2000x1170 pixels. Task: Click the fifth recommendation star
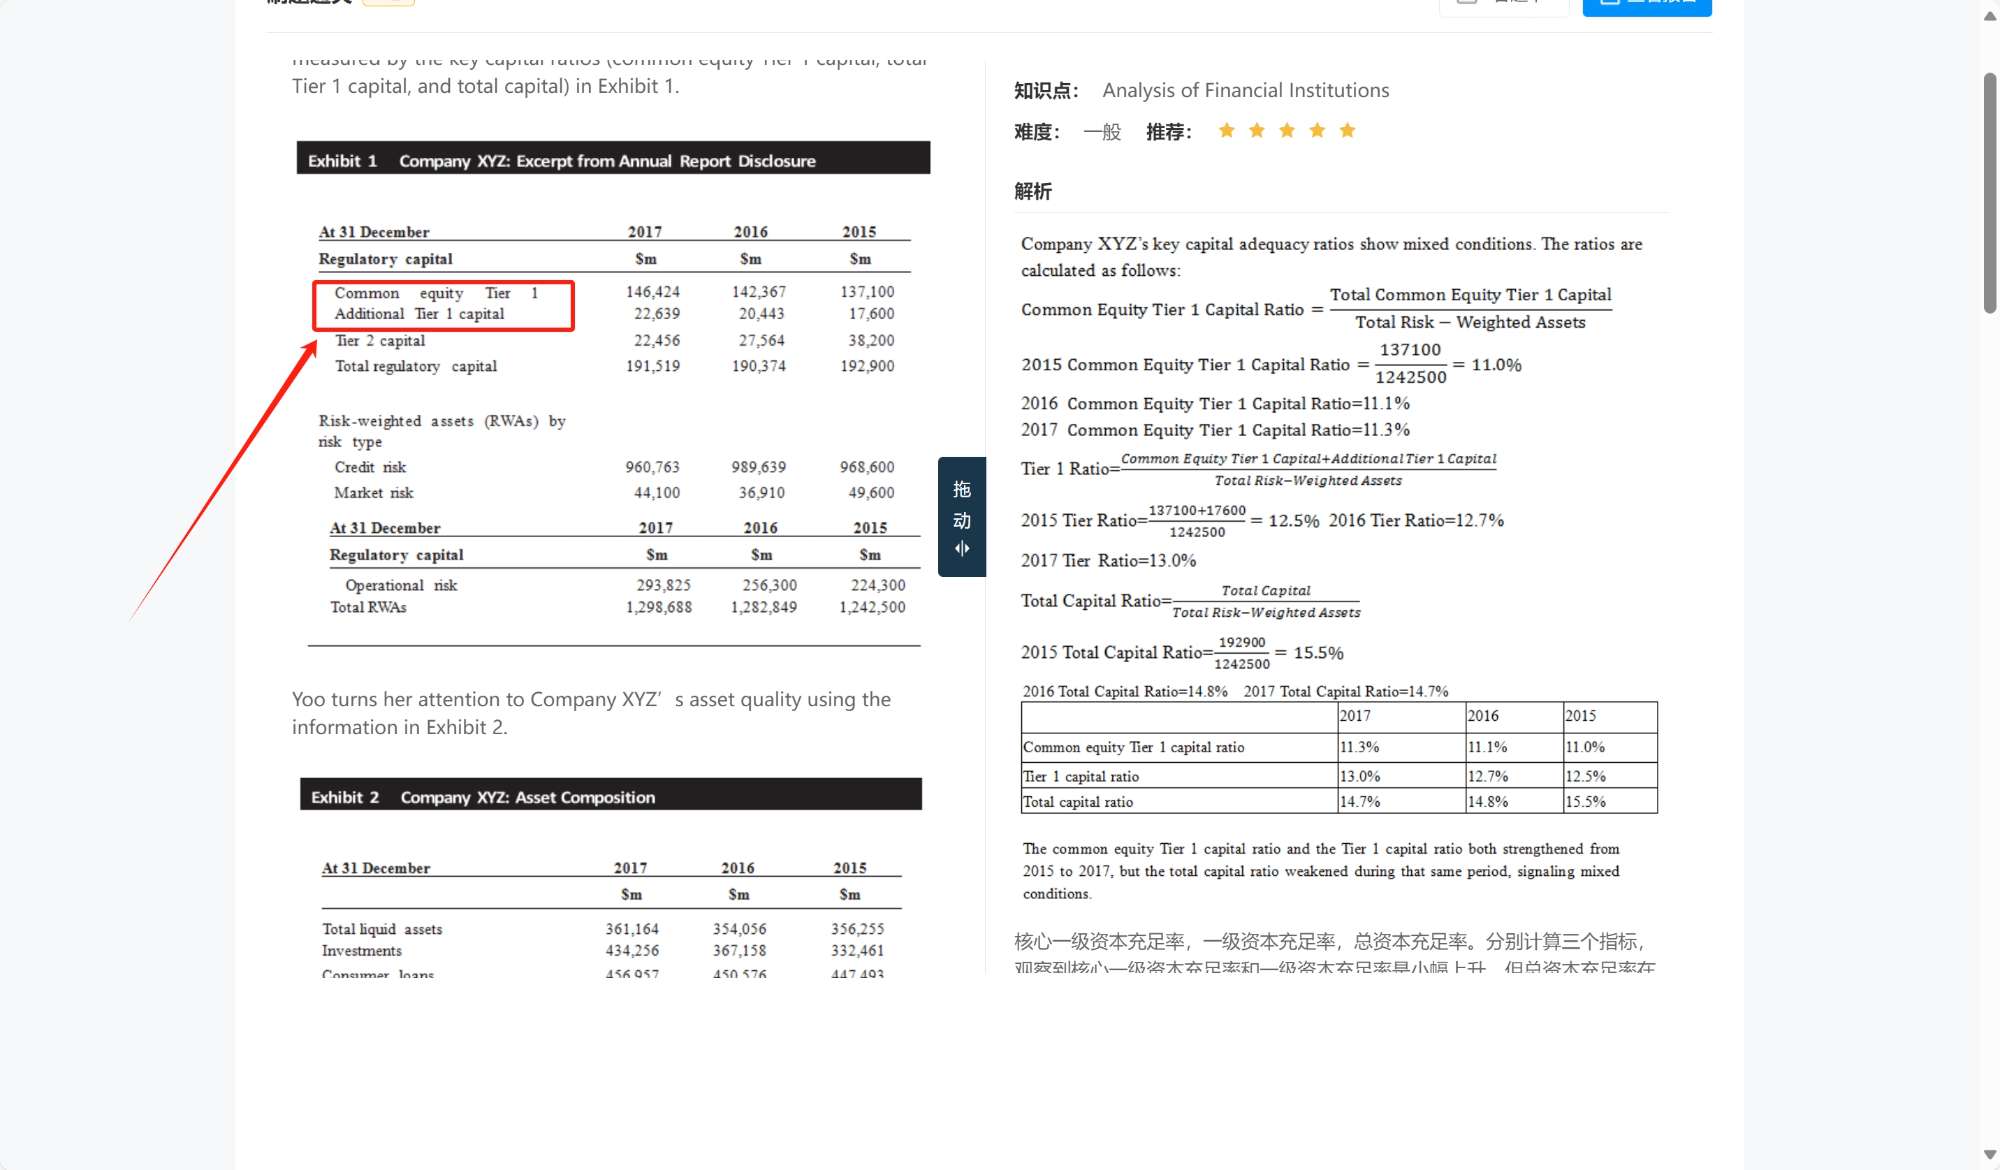click(1348, 131)
